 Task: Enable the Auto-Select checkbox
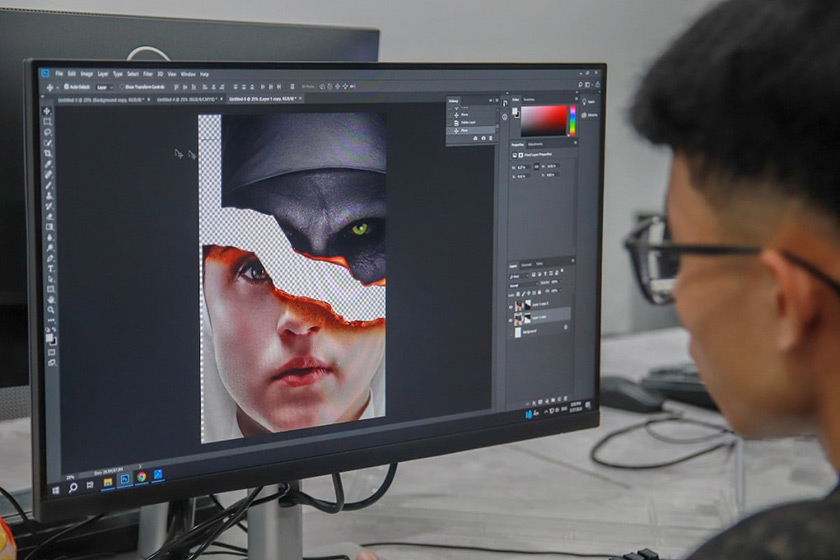coord(67,86)
